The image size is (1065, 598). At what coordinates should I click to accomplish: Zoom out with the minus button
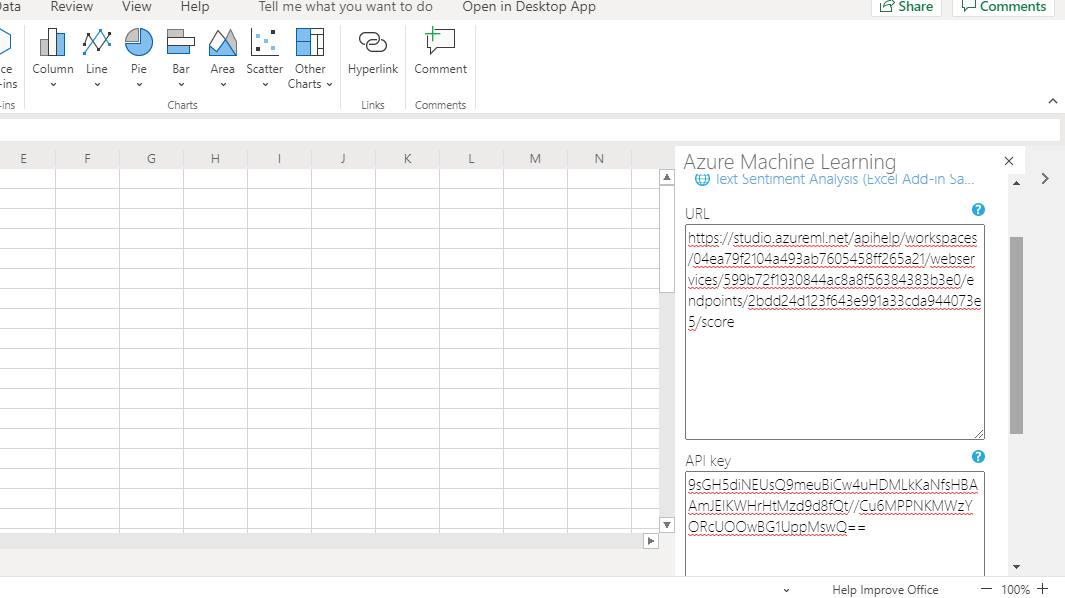point(986,589)
